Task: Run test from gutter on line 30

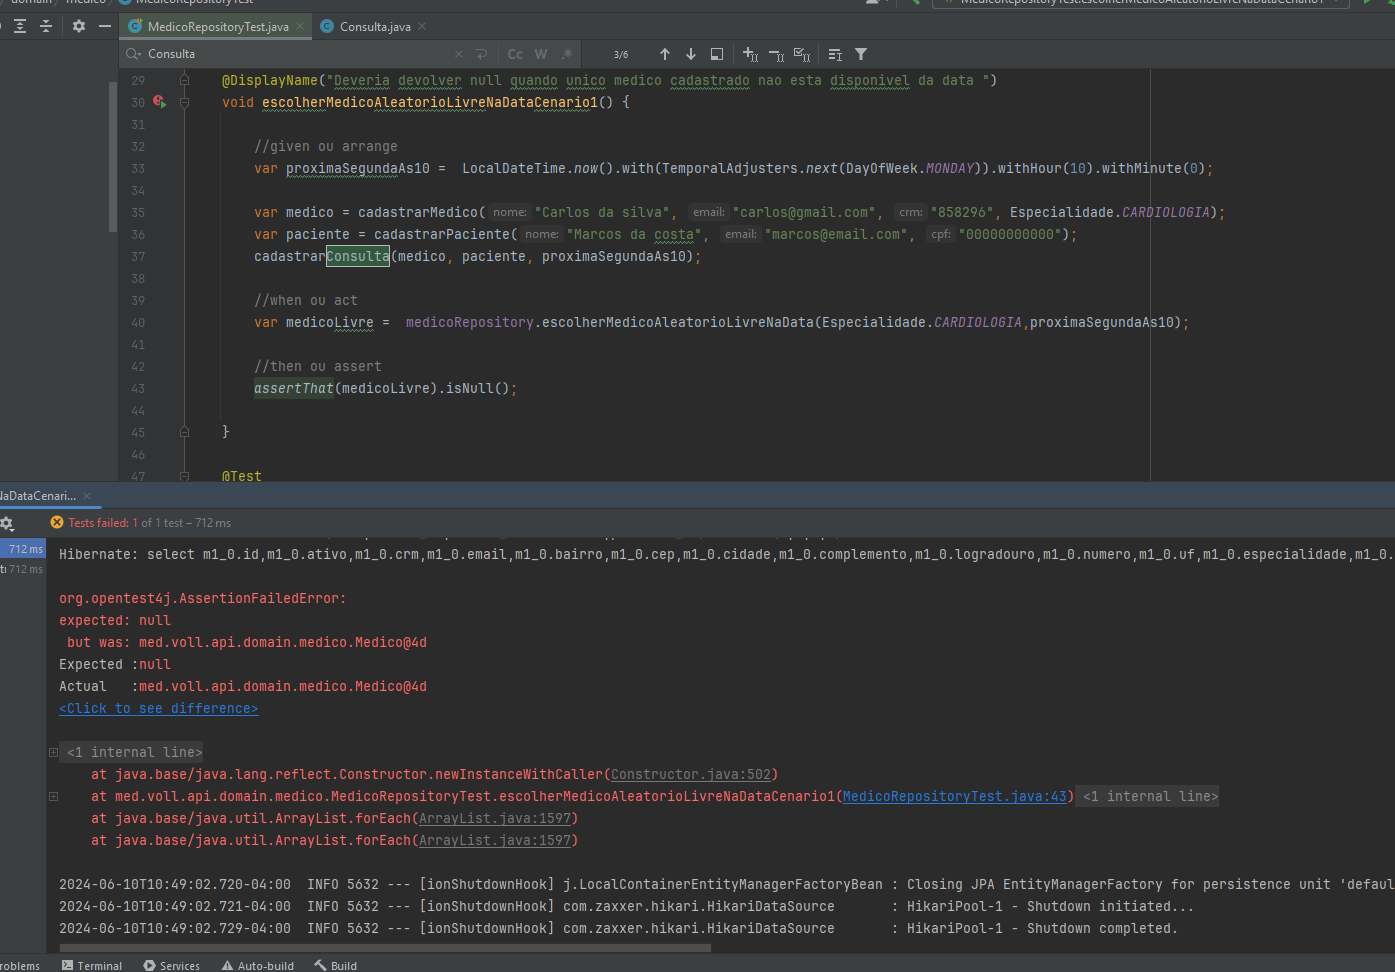Action: click(159, 102)
